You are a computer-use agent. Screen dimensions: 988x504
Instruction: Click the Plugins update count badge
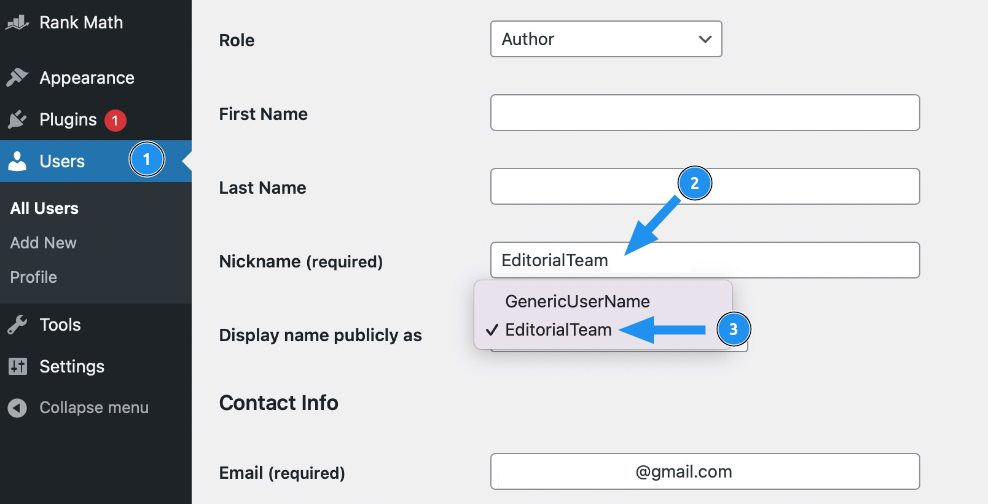pyautogui.click(x=115, y=120)
